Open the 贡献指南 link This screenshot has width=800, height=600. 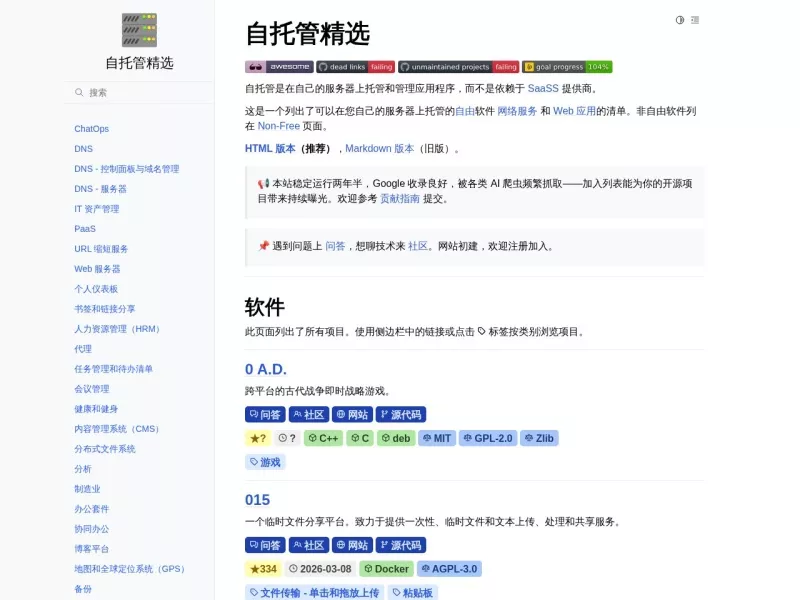point(400,199)
